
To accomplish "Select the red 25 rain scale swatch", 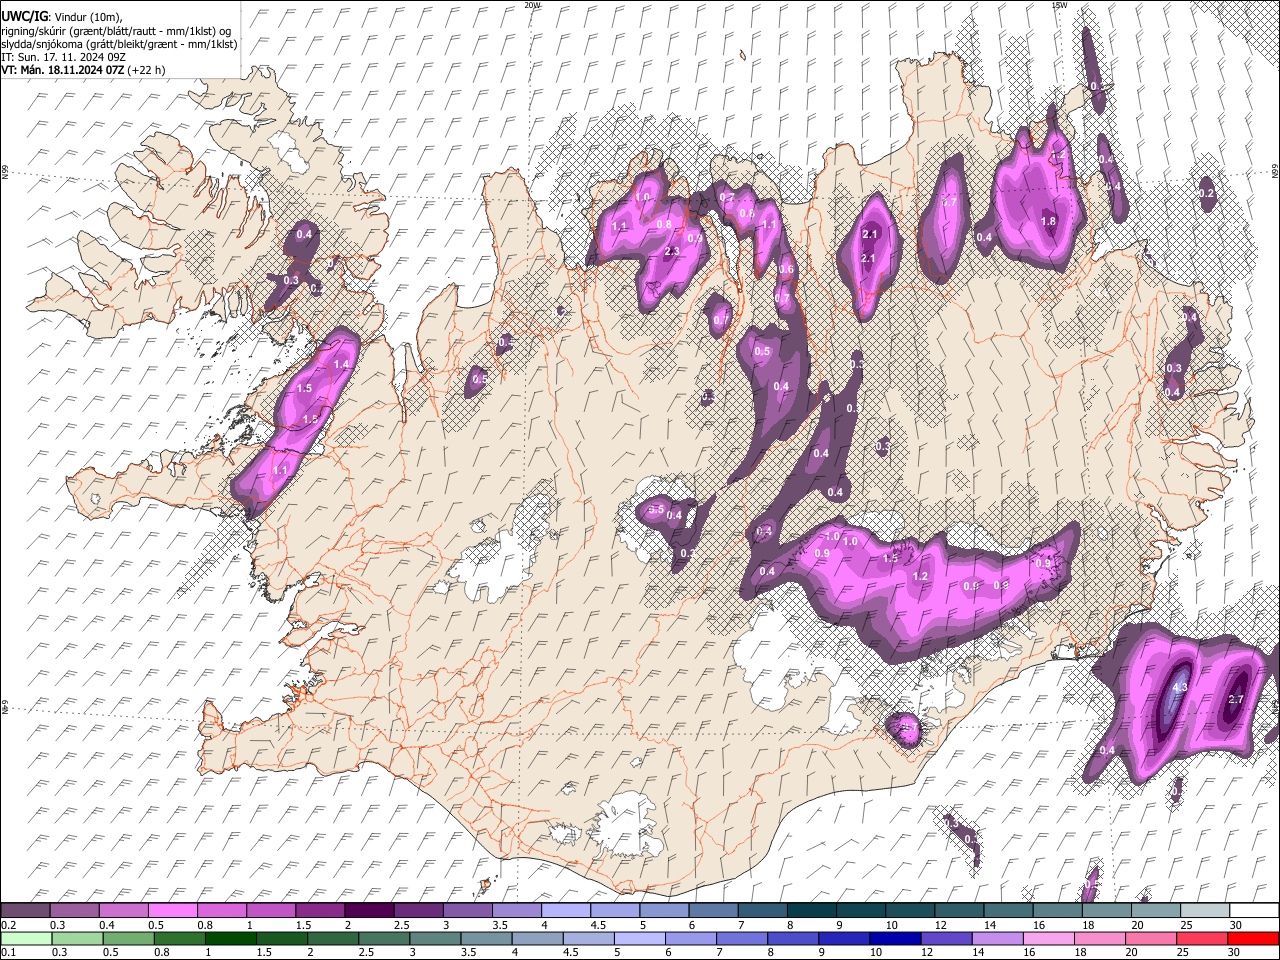I will 1203,938.
